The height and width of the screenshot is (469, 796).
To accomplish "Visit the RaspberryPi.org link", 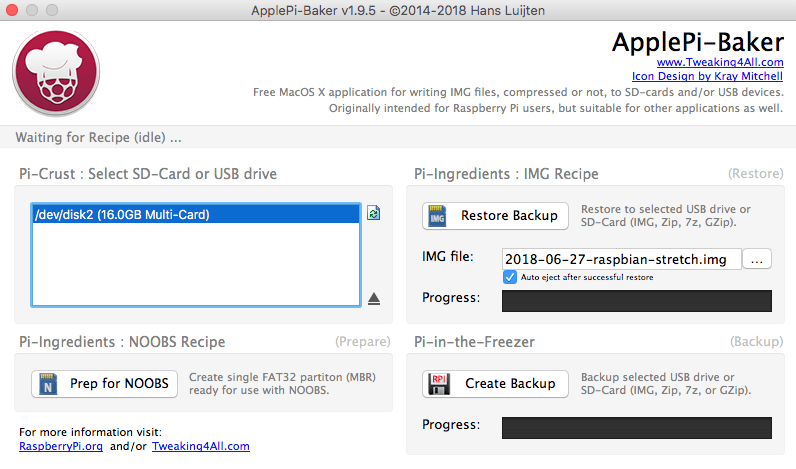I will [x=62, y=446].
